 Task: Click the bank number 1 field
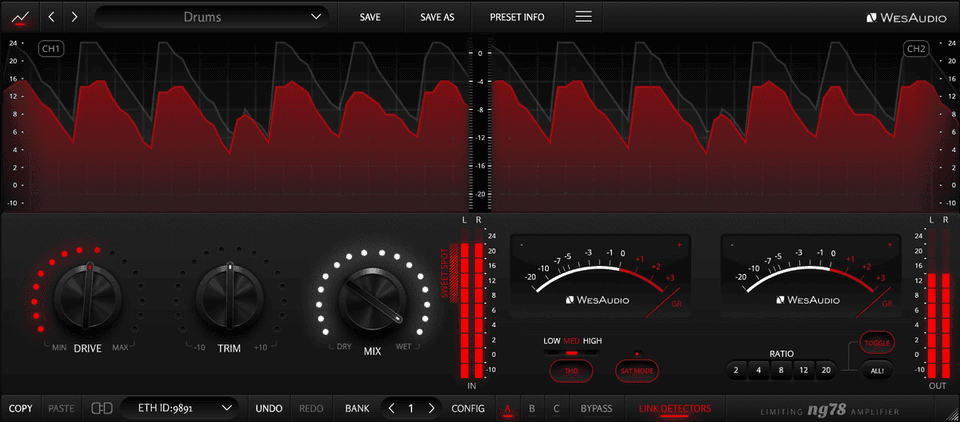411,408
